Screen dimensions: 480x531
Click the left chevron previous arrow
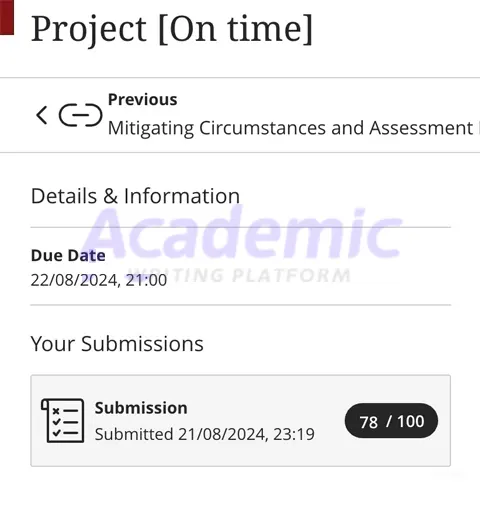coord(41,115)
